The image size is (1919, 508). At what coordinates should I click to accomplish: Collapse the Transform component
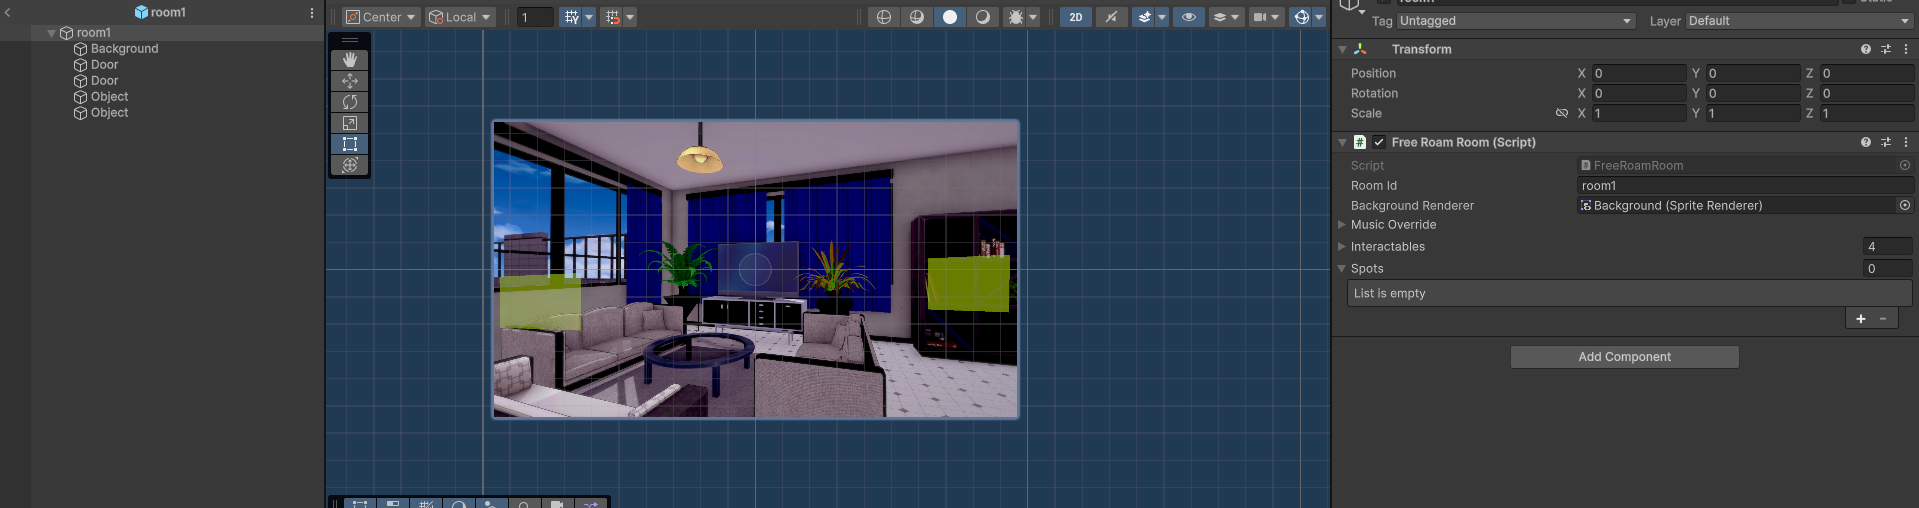pyautogui.click(x=1343, y=49)
